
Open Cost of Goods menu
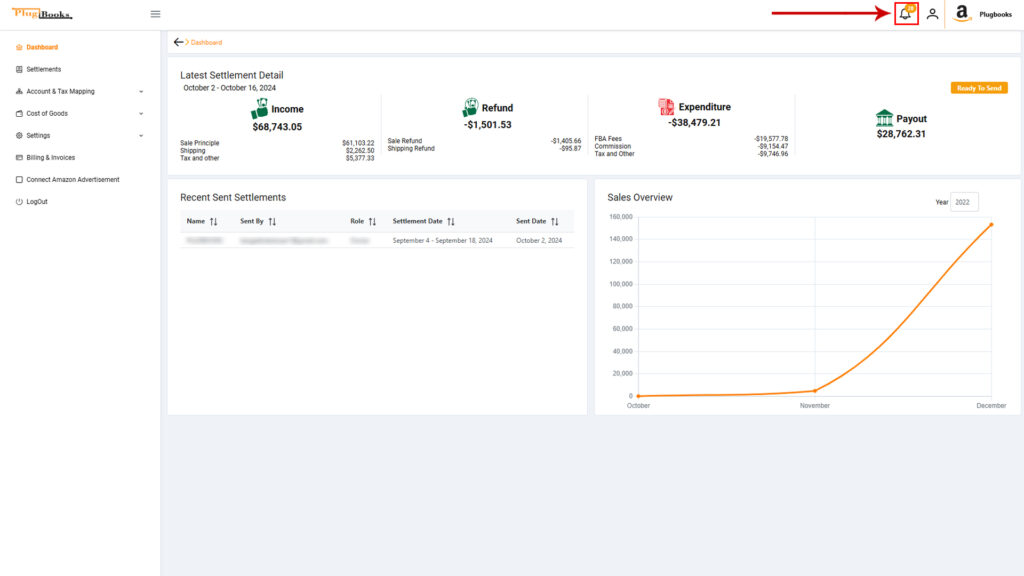pos(47,114)
